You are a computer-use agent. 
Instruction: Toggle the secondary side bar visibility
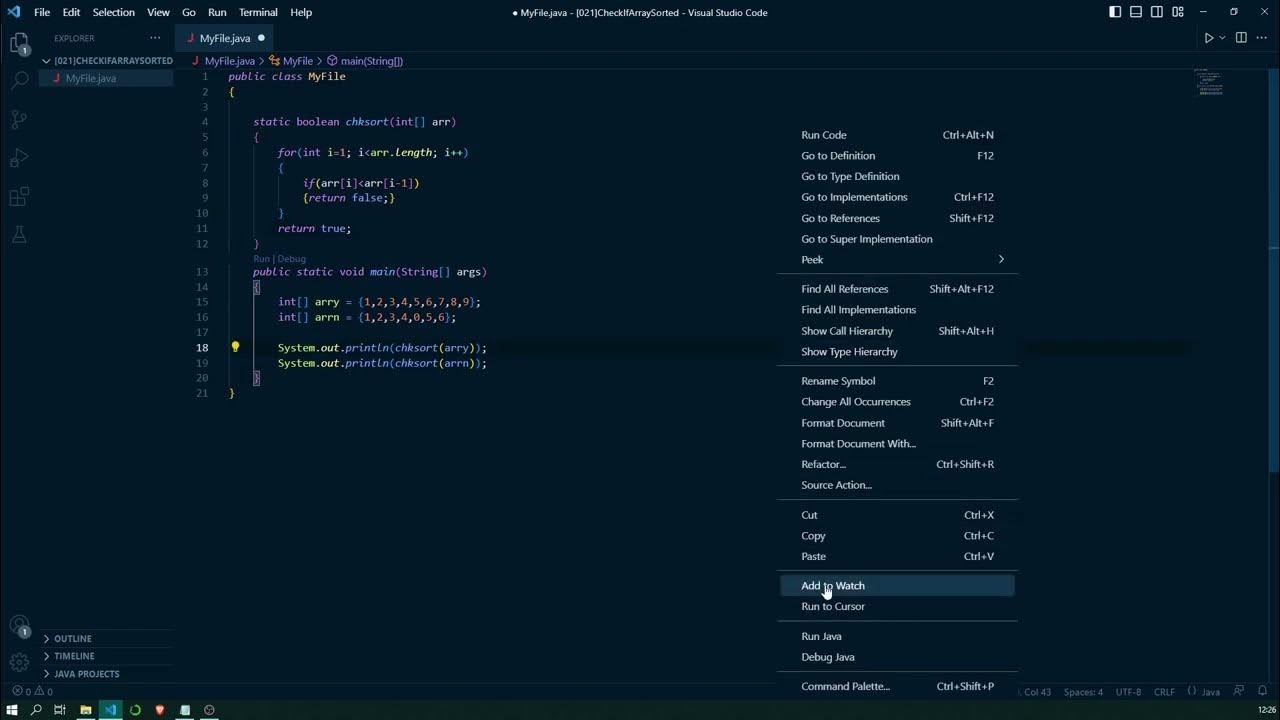(1157, 12)
